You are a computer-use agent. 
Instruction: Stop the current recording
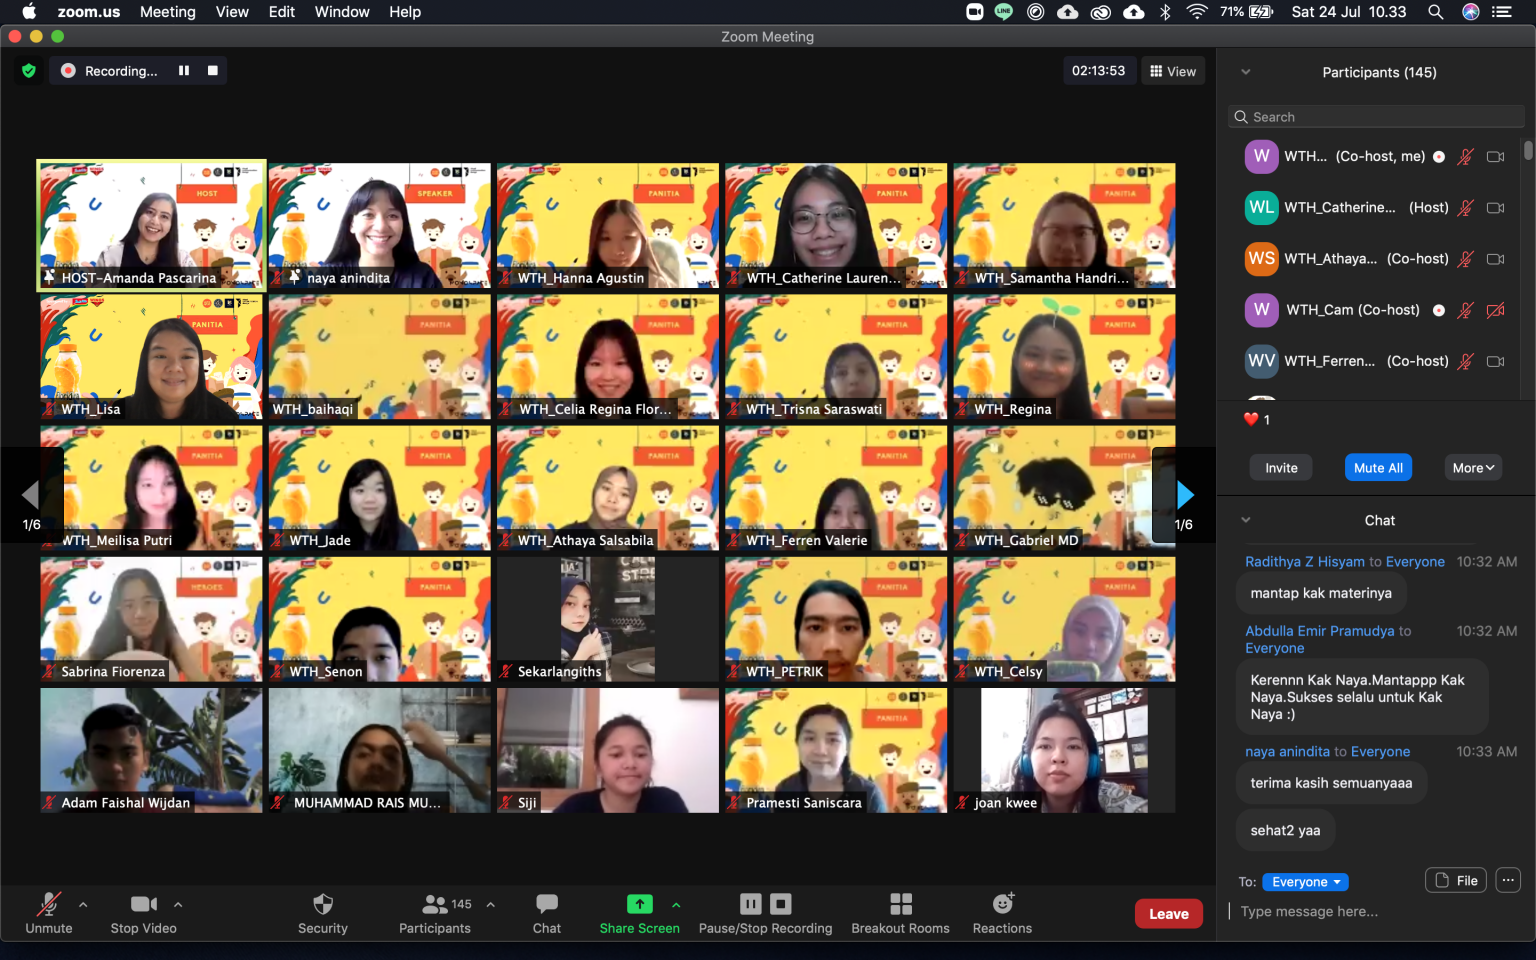coord(780,903)
